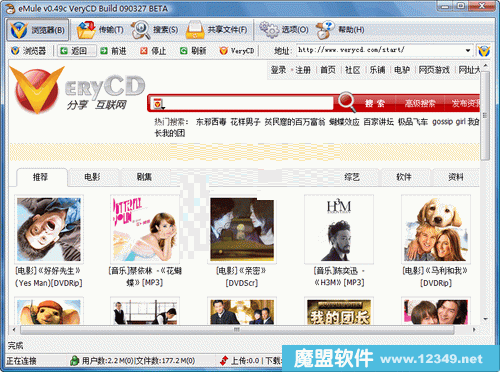Open the 陈奕迅 H3M album thumbnail

pos(339,229)
